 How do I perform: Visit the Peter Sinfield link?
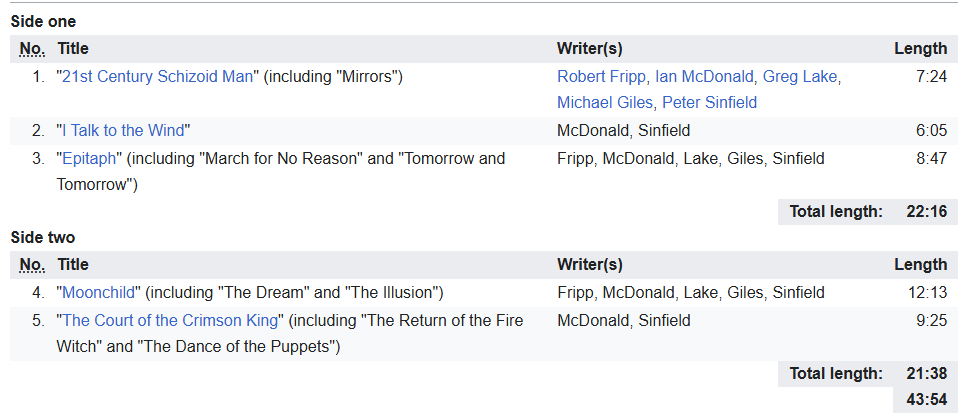(x=703, y=102)
